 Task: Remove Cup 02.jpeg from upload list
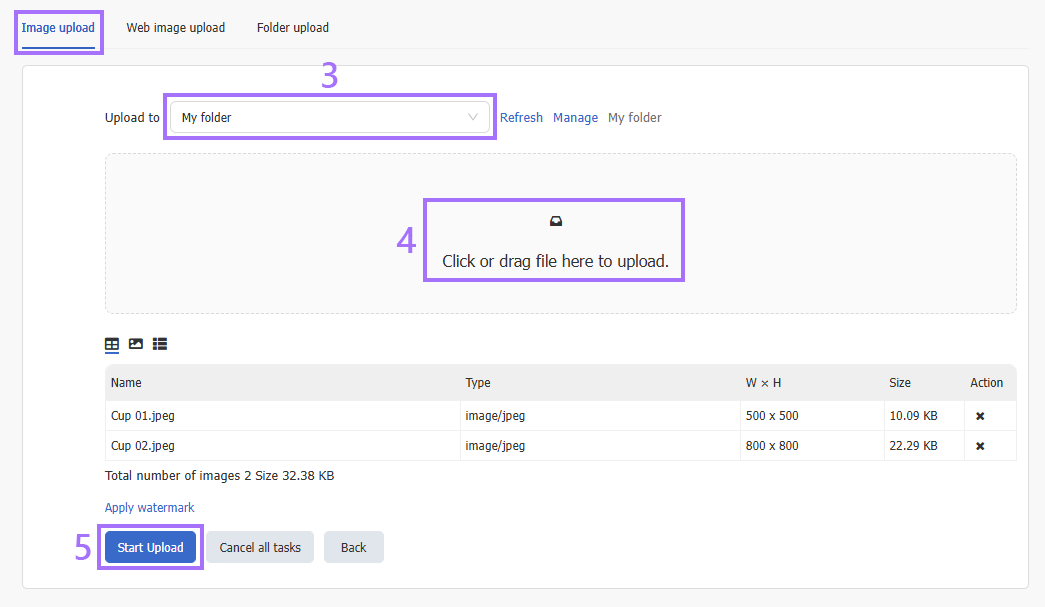click(980, 446)
